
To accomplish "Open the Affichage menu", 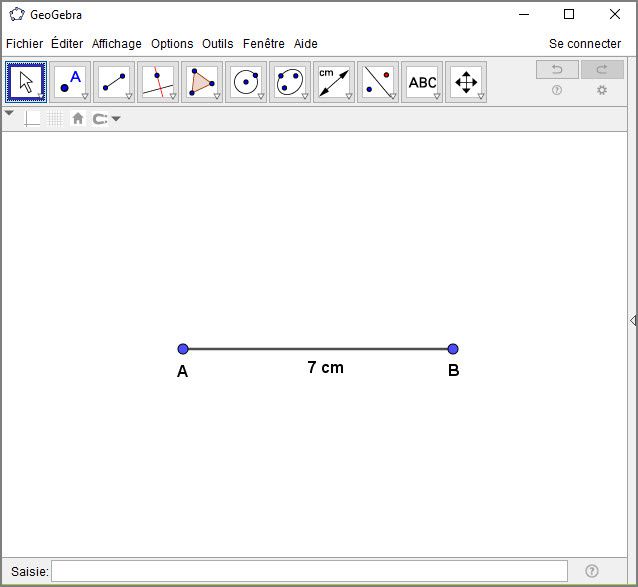I will [x=117, y=44].
